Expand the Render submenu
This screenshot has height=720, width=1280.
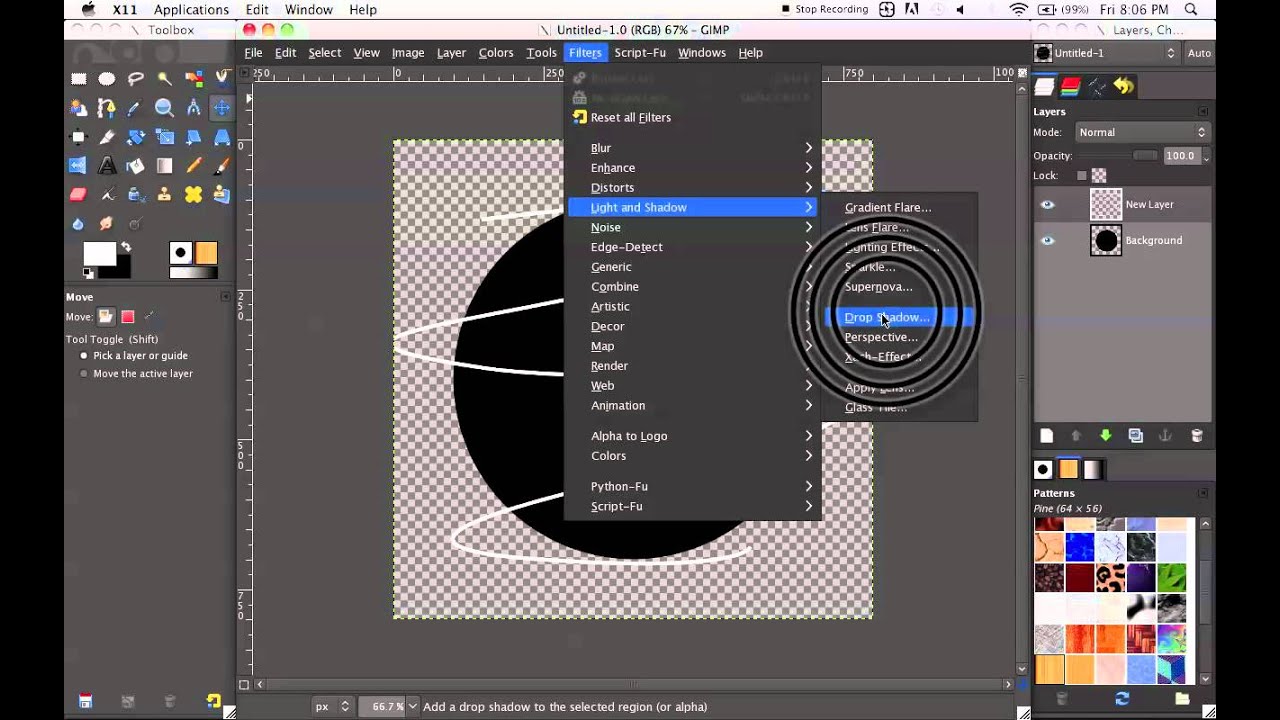coord(694,366)
